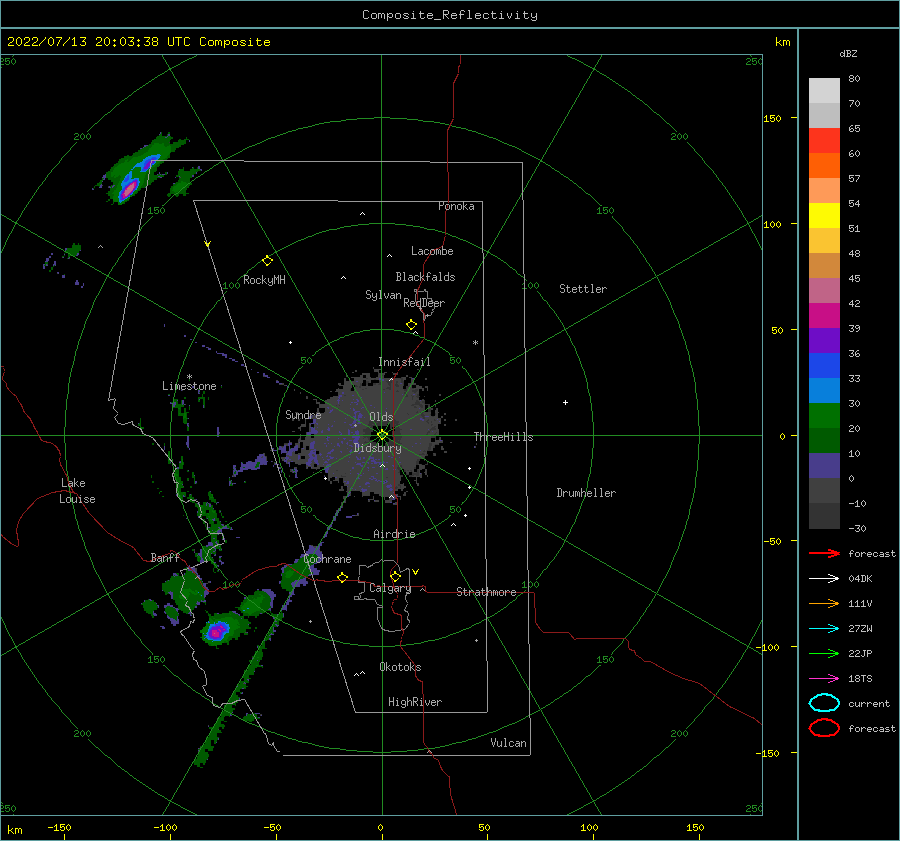
Task: Click the Stettler city label
Action: (583, 289)
